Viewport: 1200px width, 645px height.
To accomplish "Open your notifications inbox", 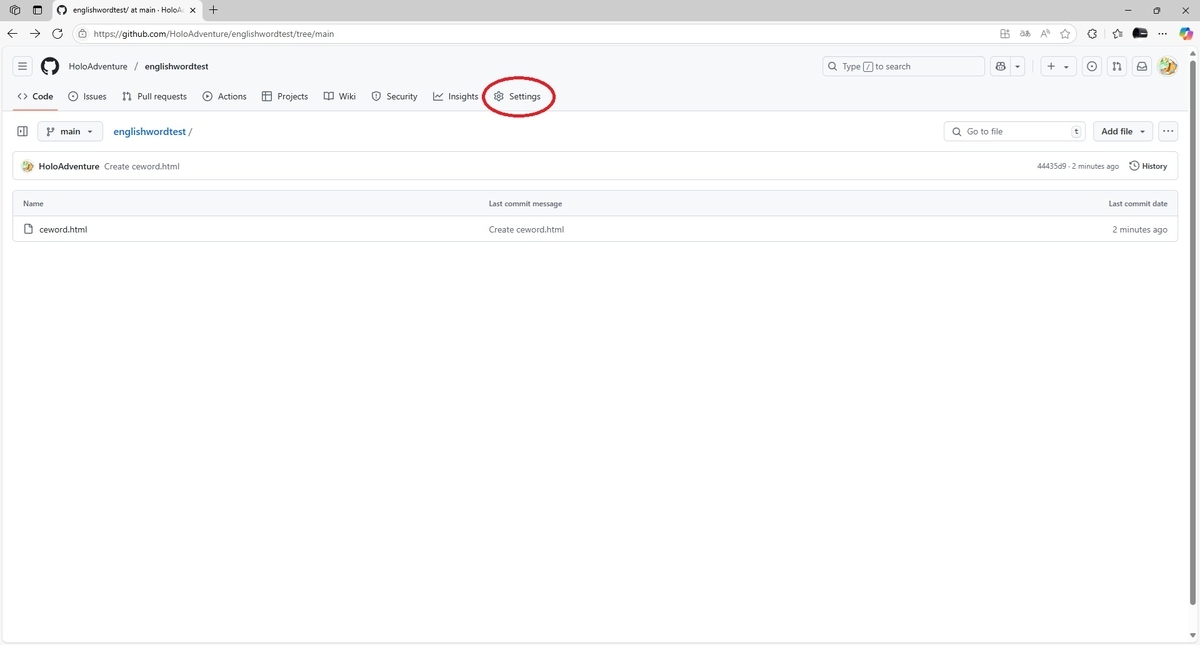I will point(1141,66).
